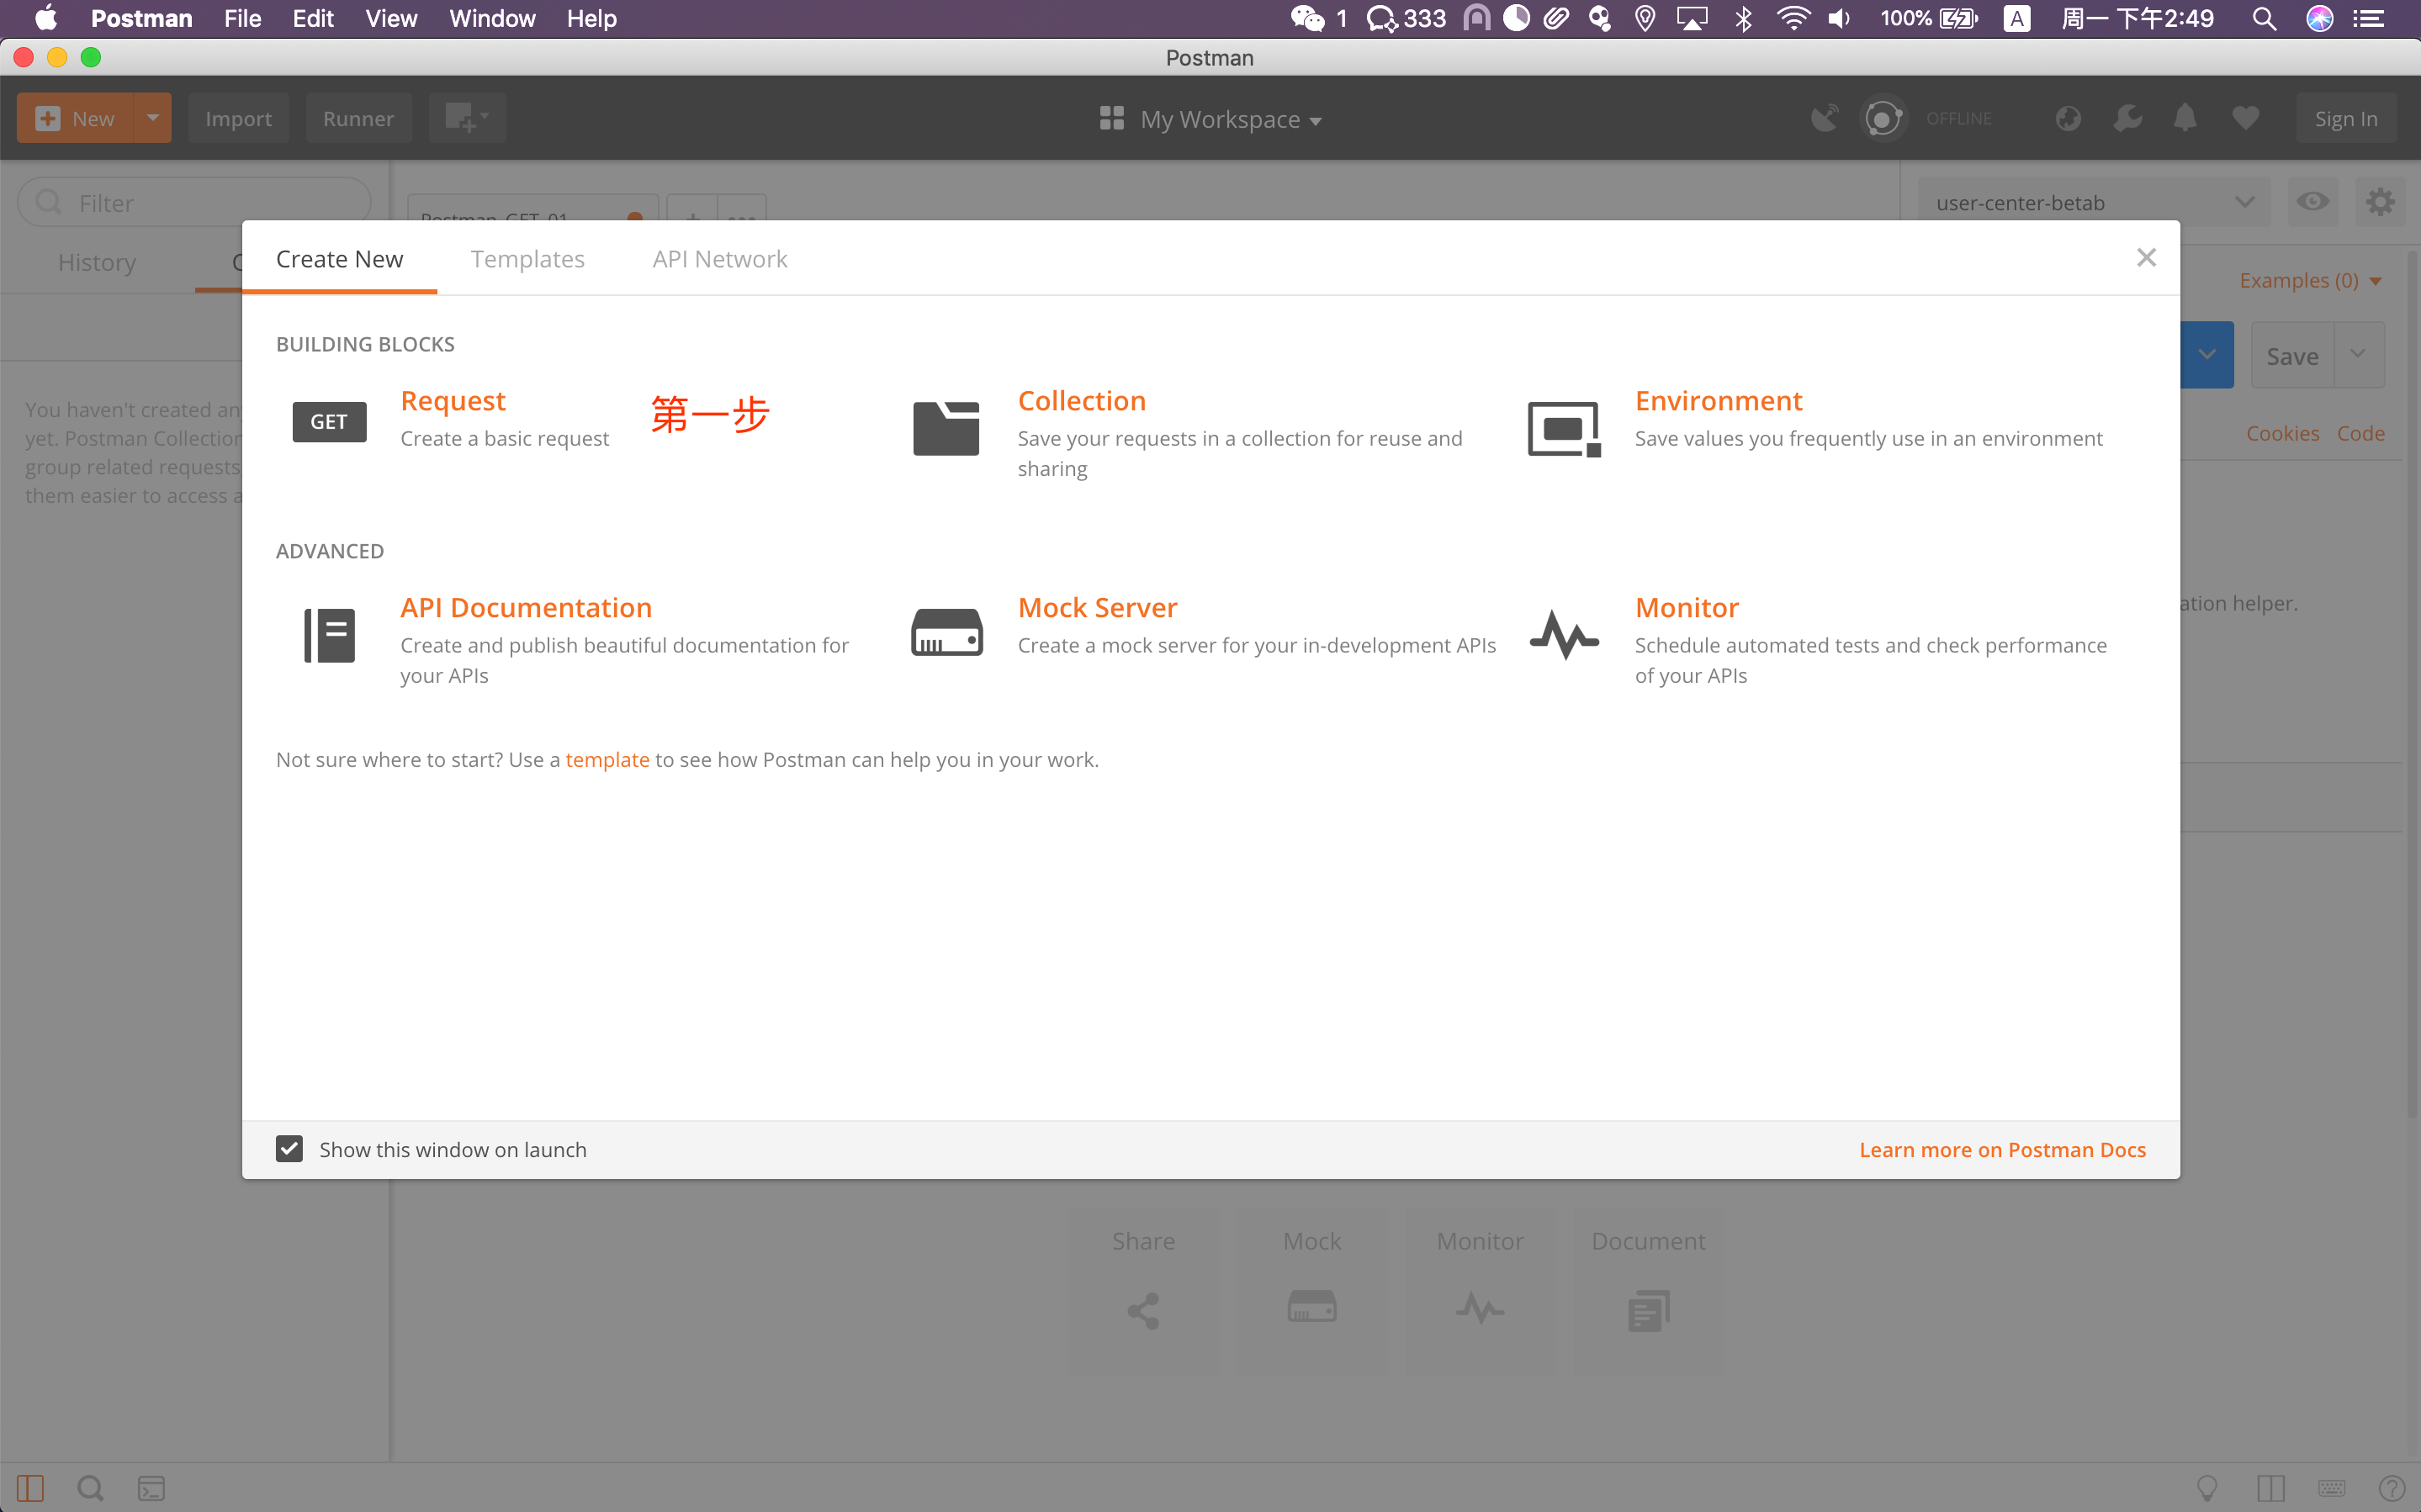Open Learn more on Postman Docs
The image size is (2421, 1512).
tap(2002, 1149)
